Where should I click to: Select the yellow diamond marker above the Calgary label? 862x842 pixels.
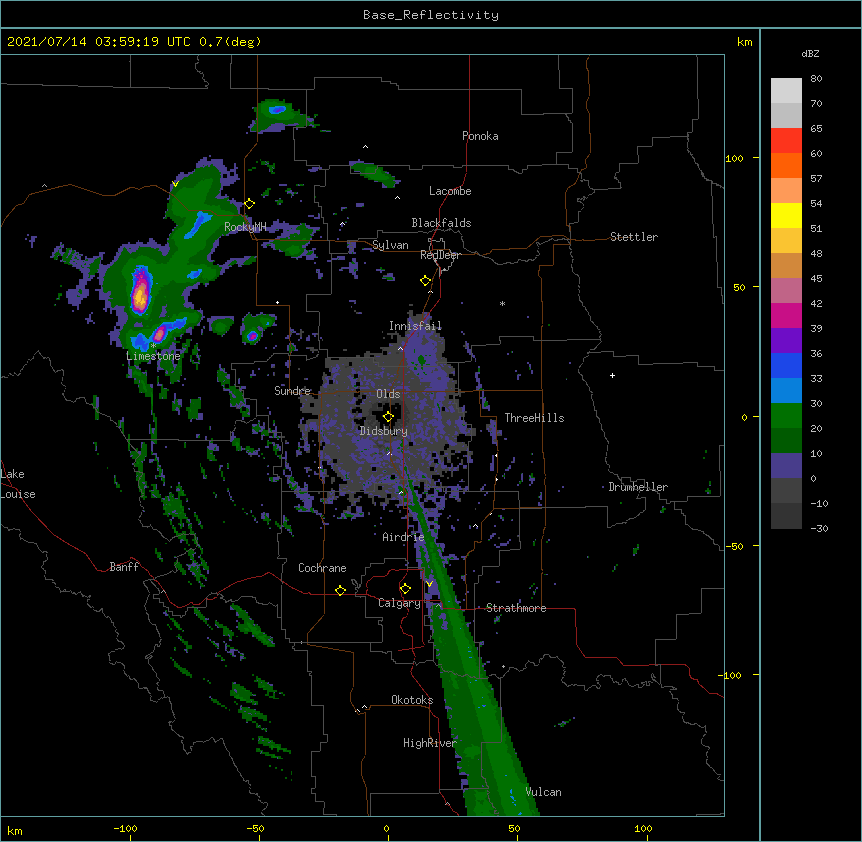(x=405, y=589)
